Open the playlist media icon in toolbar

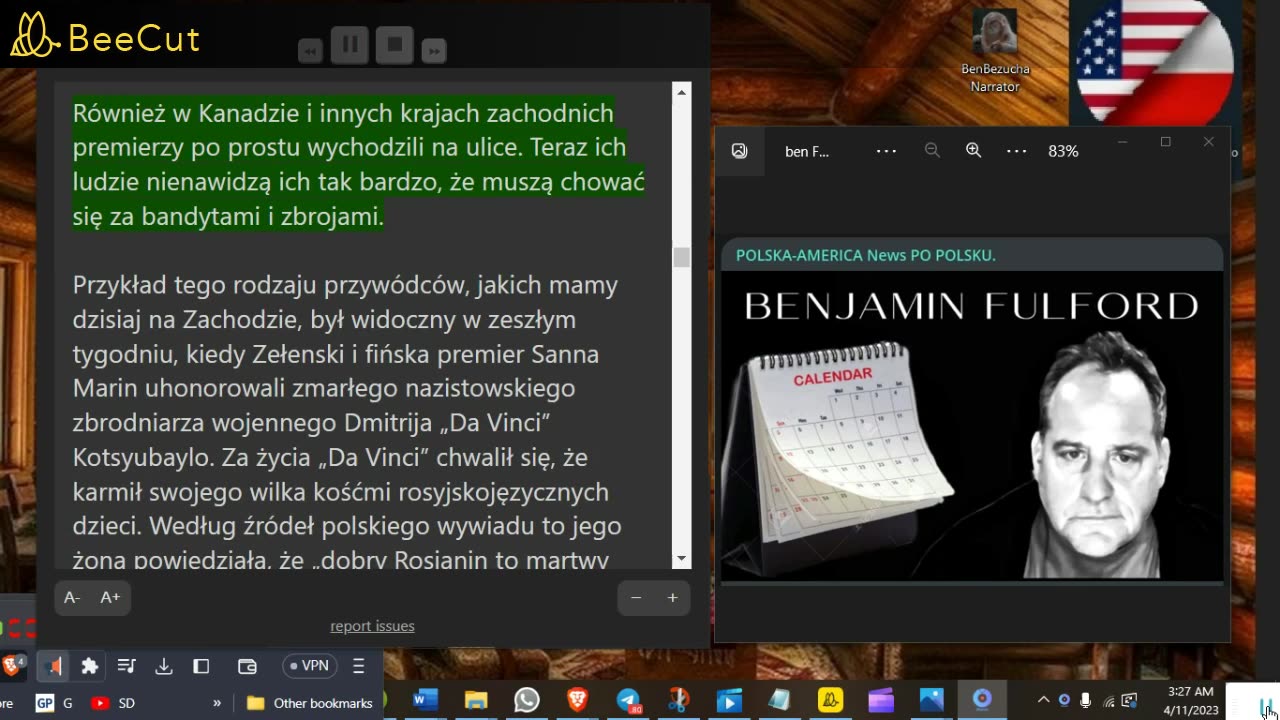click(126, 666)
